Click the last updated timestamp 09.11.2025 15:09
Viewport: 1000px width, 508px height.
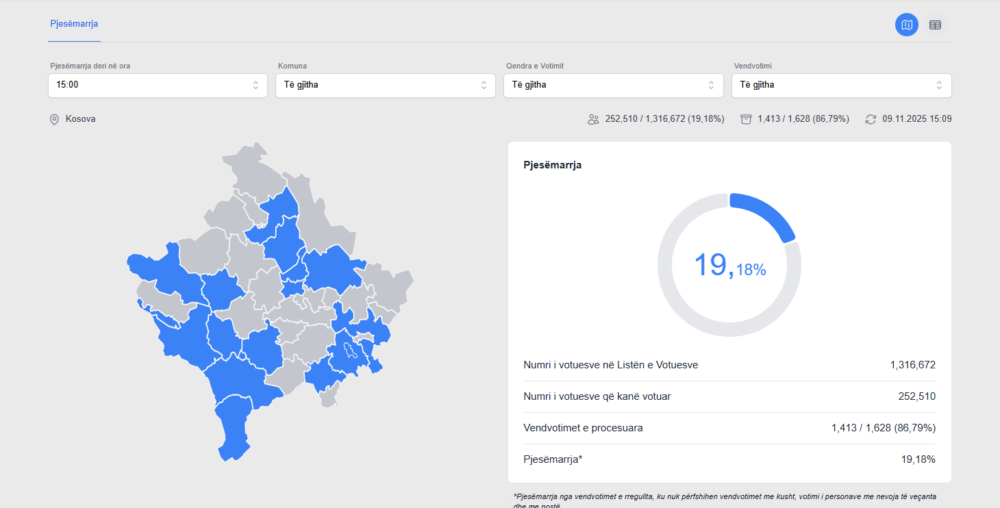click(x=917, y=119)
